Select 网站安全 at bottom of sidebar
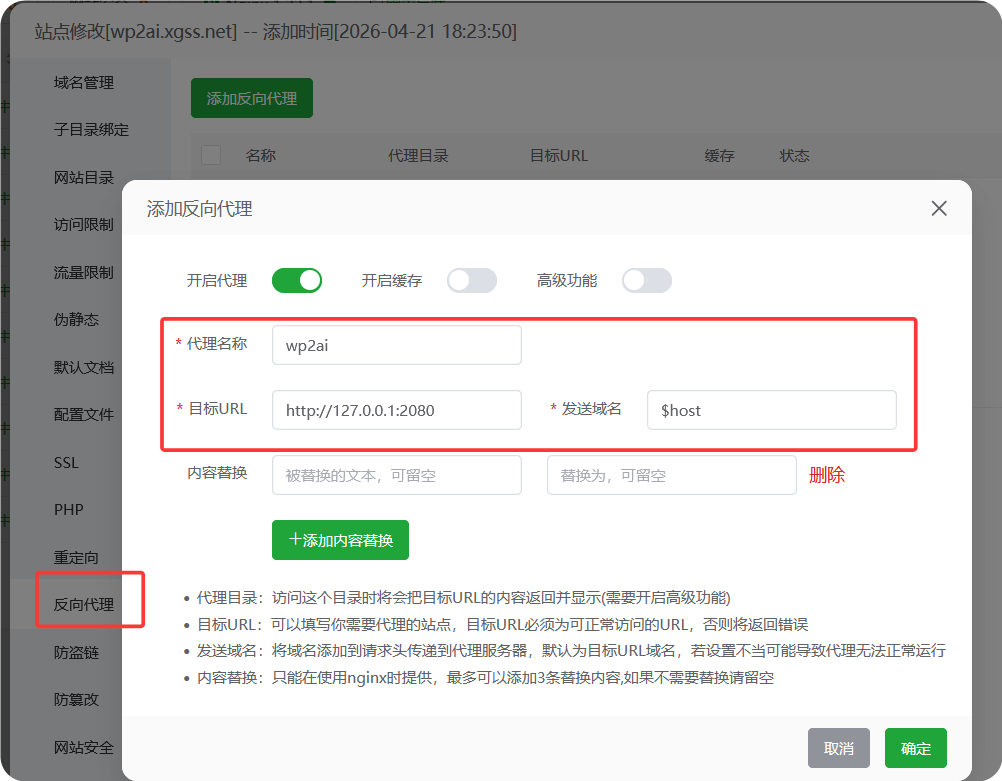 point(85,747)
